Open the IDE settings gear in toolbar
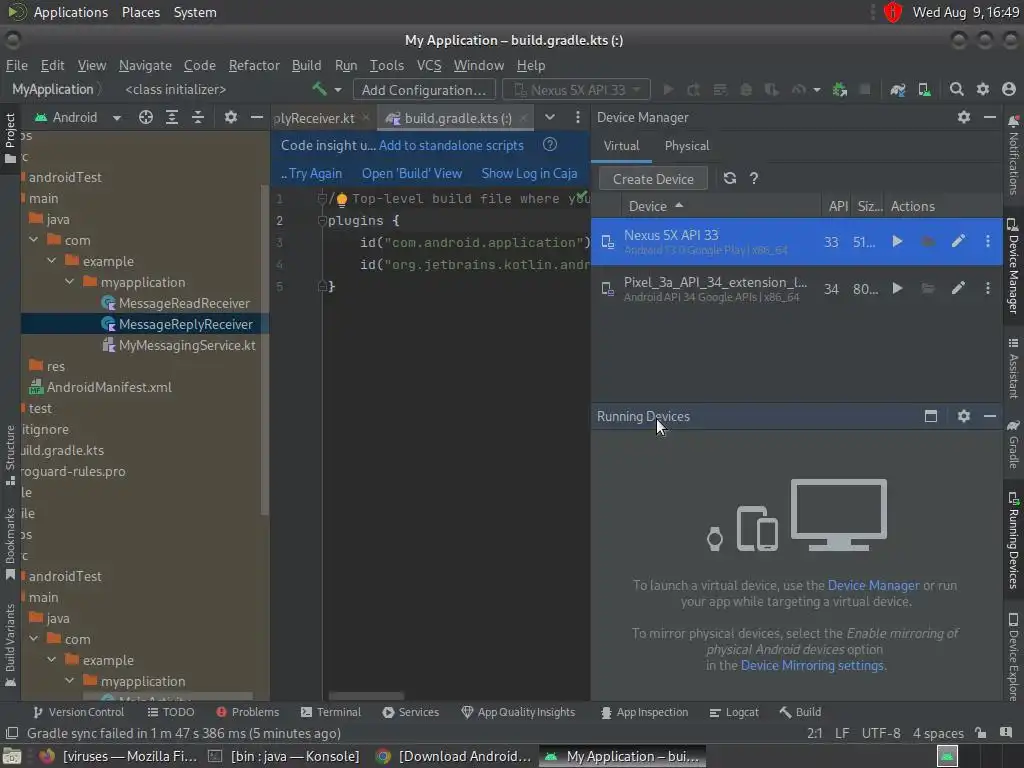1024x768 pixels. coord(983,89)
